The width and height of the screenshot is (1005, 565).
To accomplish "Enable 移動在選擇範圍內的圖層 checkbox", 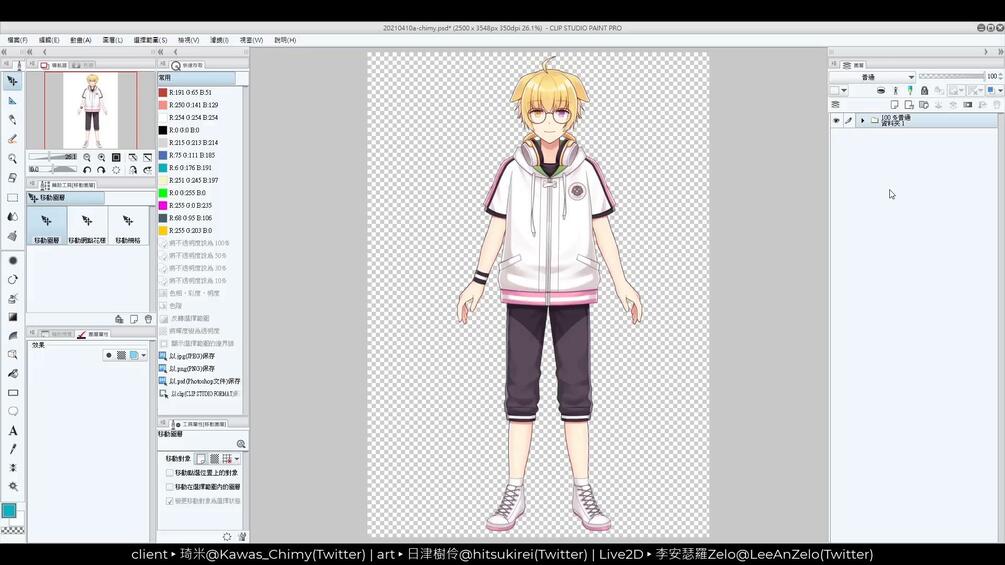I will point(169,487).
